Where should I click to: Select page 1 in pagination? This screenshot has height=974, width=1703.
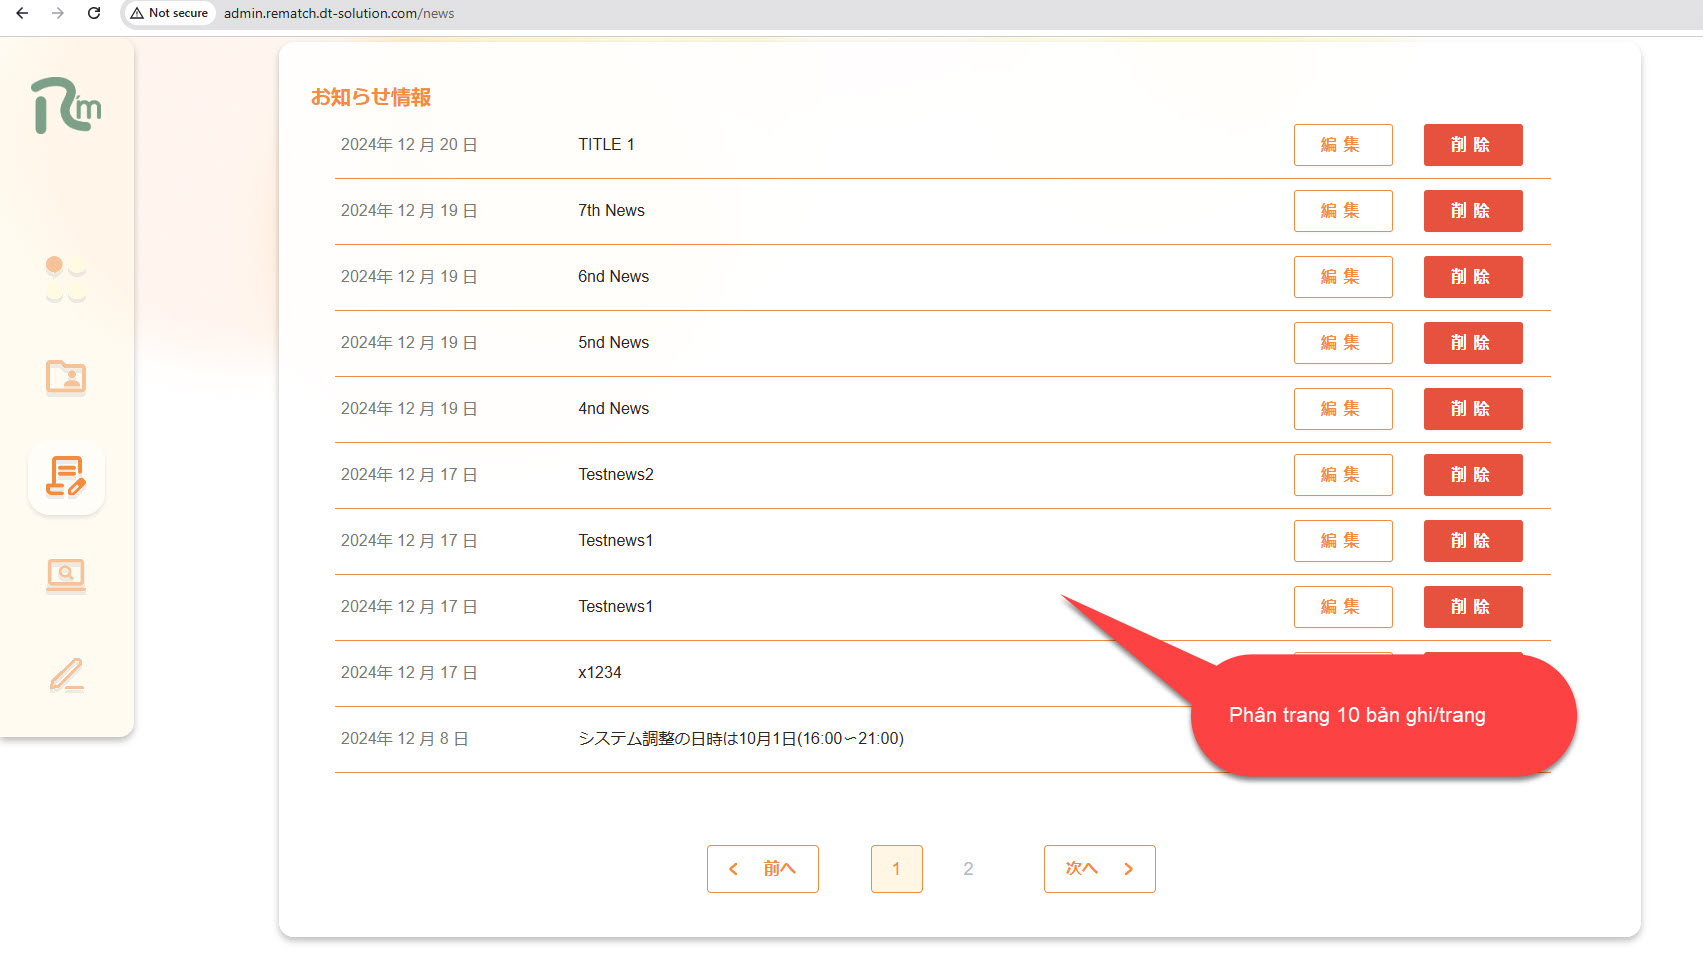pos(896,869)
